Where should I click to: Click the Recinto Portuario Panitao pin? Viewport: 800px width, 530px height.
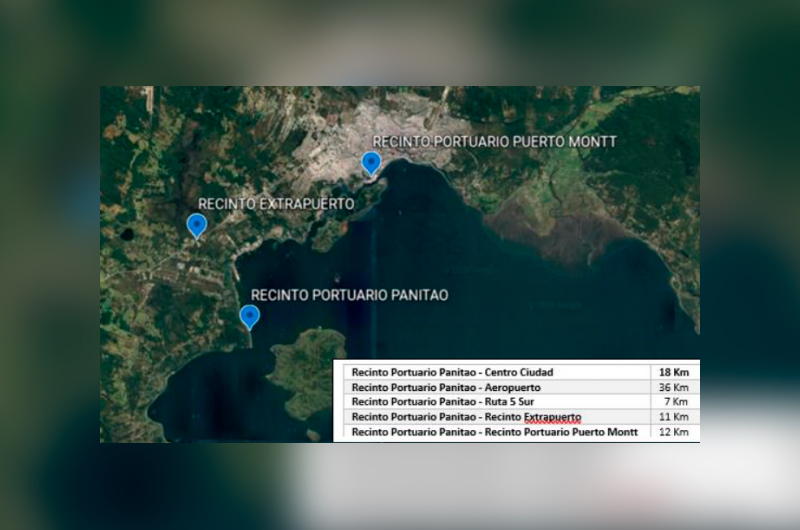pyautogui.click(x=249, y=317)
